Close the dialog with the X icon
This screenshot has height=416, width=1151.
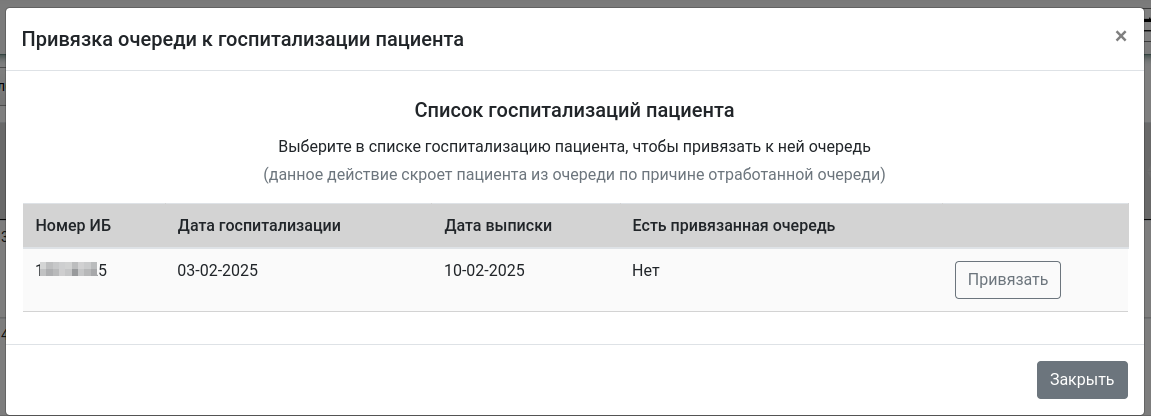(x=1120, y=37)
